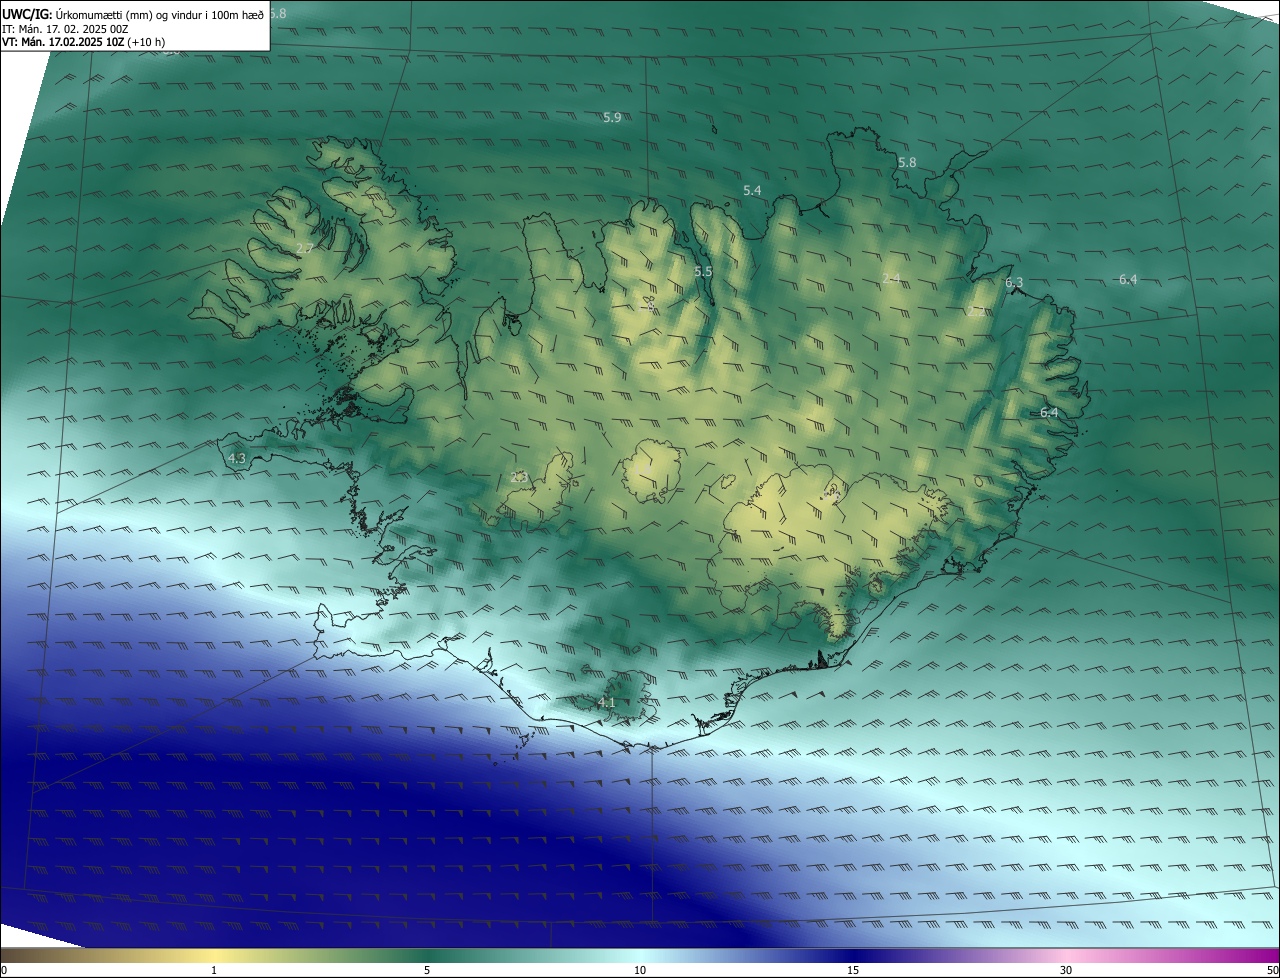This screenshot has width=1280, height=978.
Task: Pick the navy color above the 15 scale label
Action: coord(853,955)
